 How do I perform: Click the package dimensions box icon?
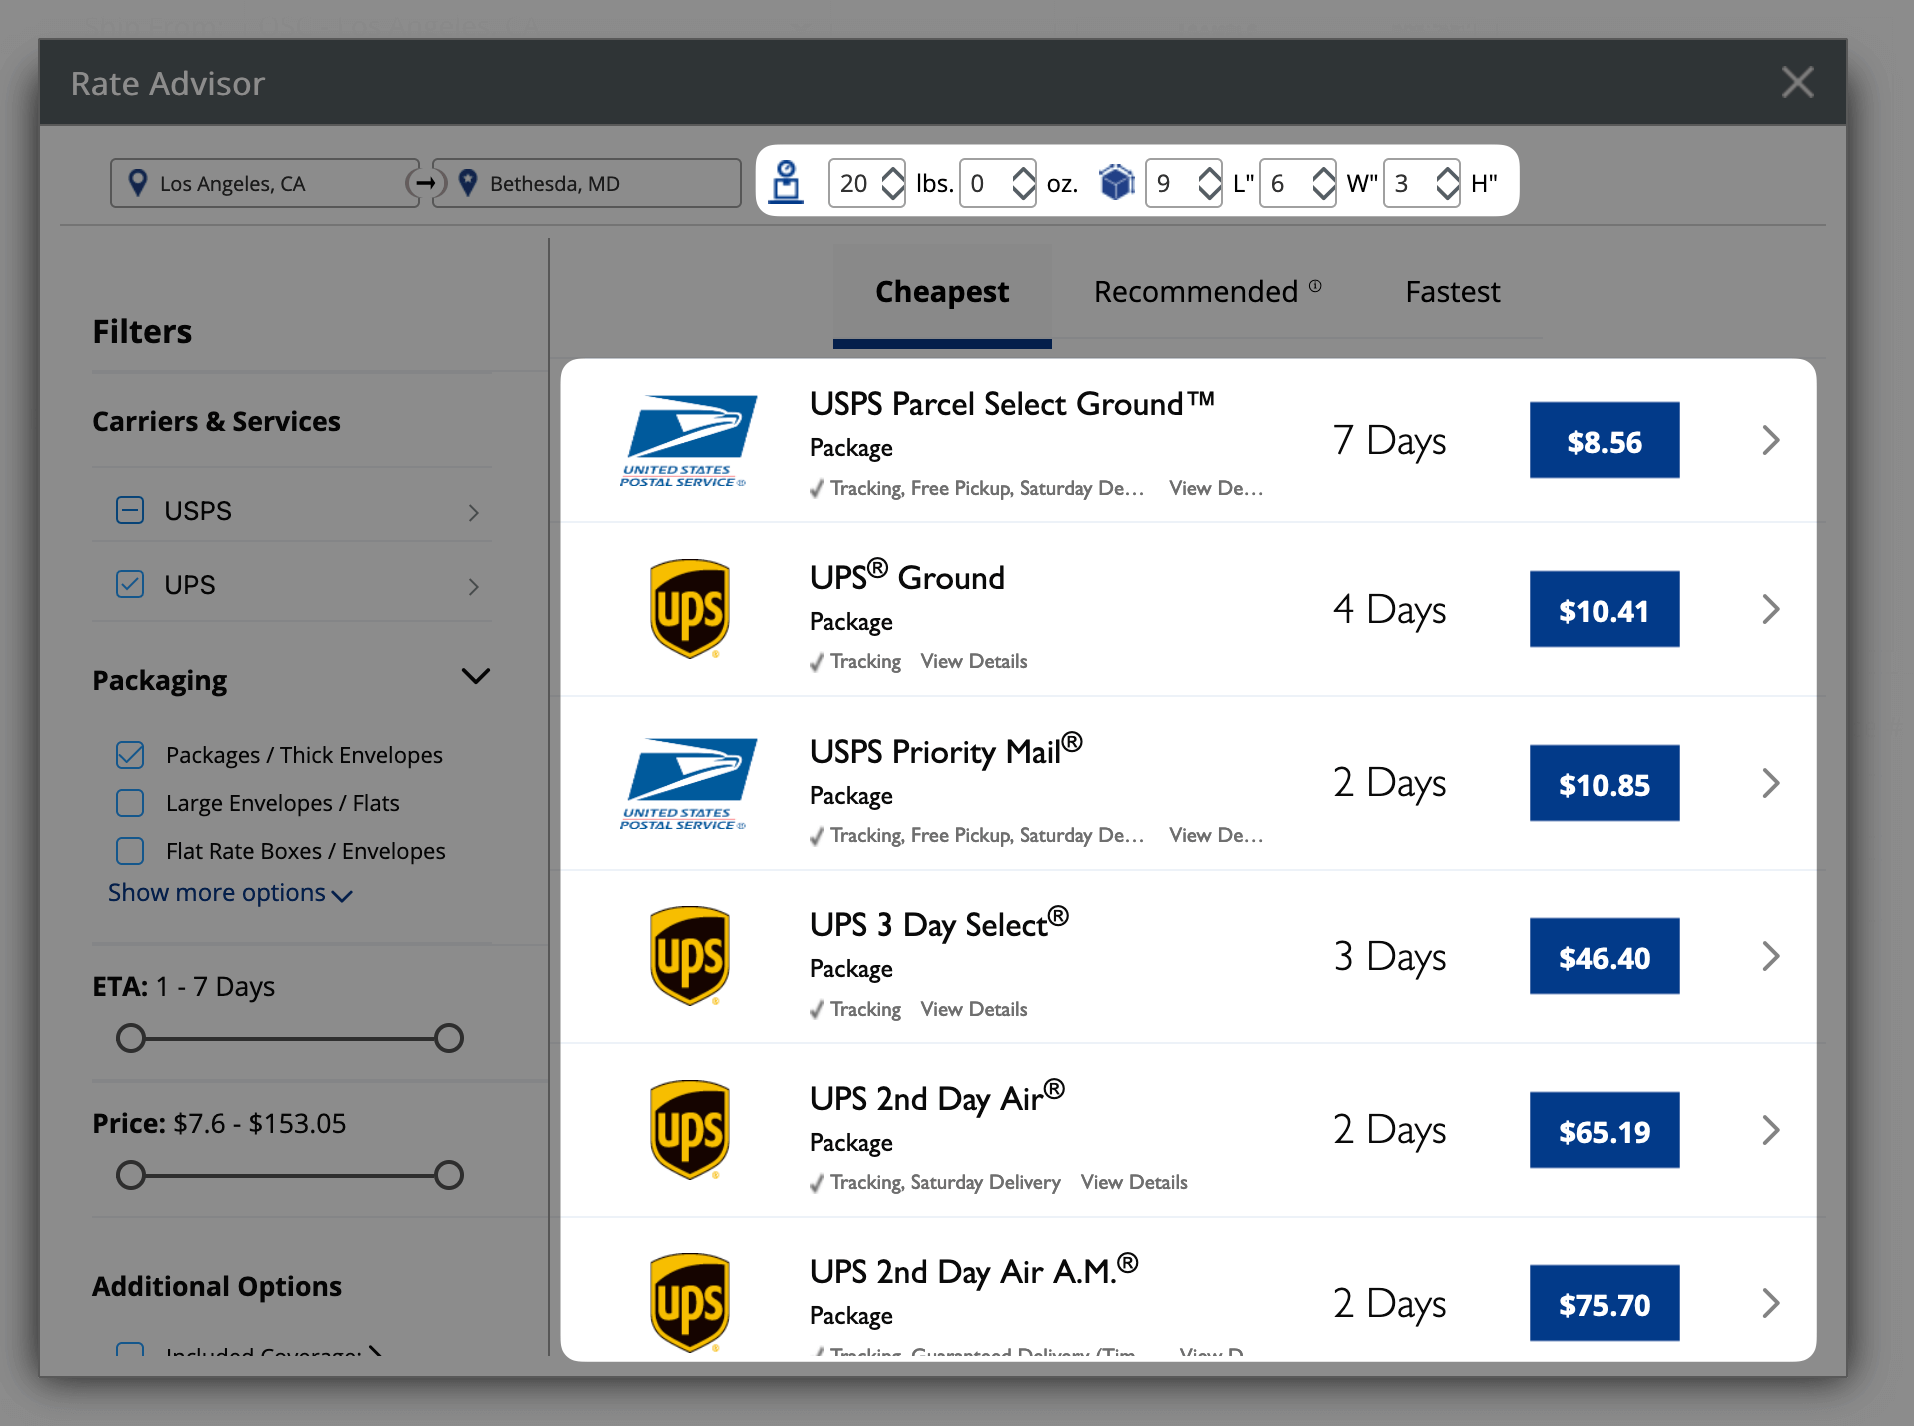tap(1116, 182)
